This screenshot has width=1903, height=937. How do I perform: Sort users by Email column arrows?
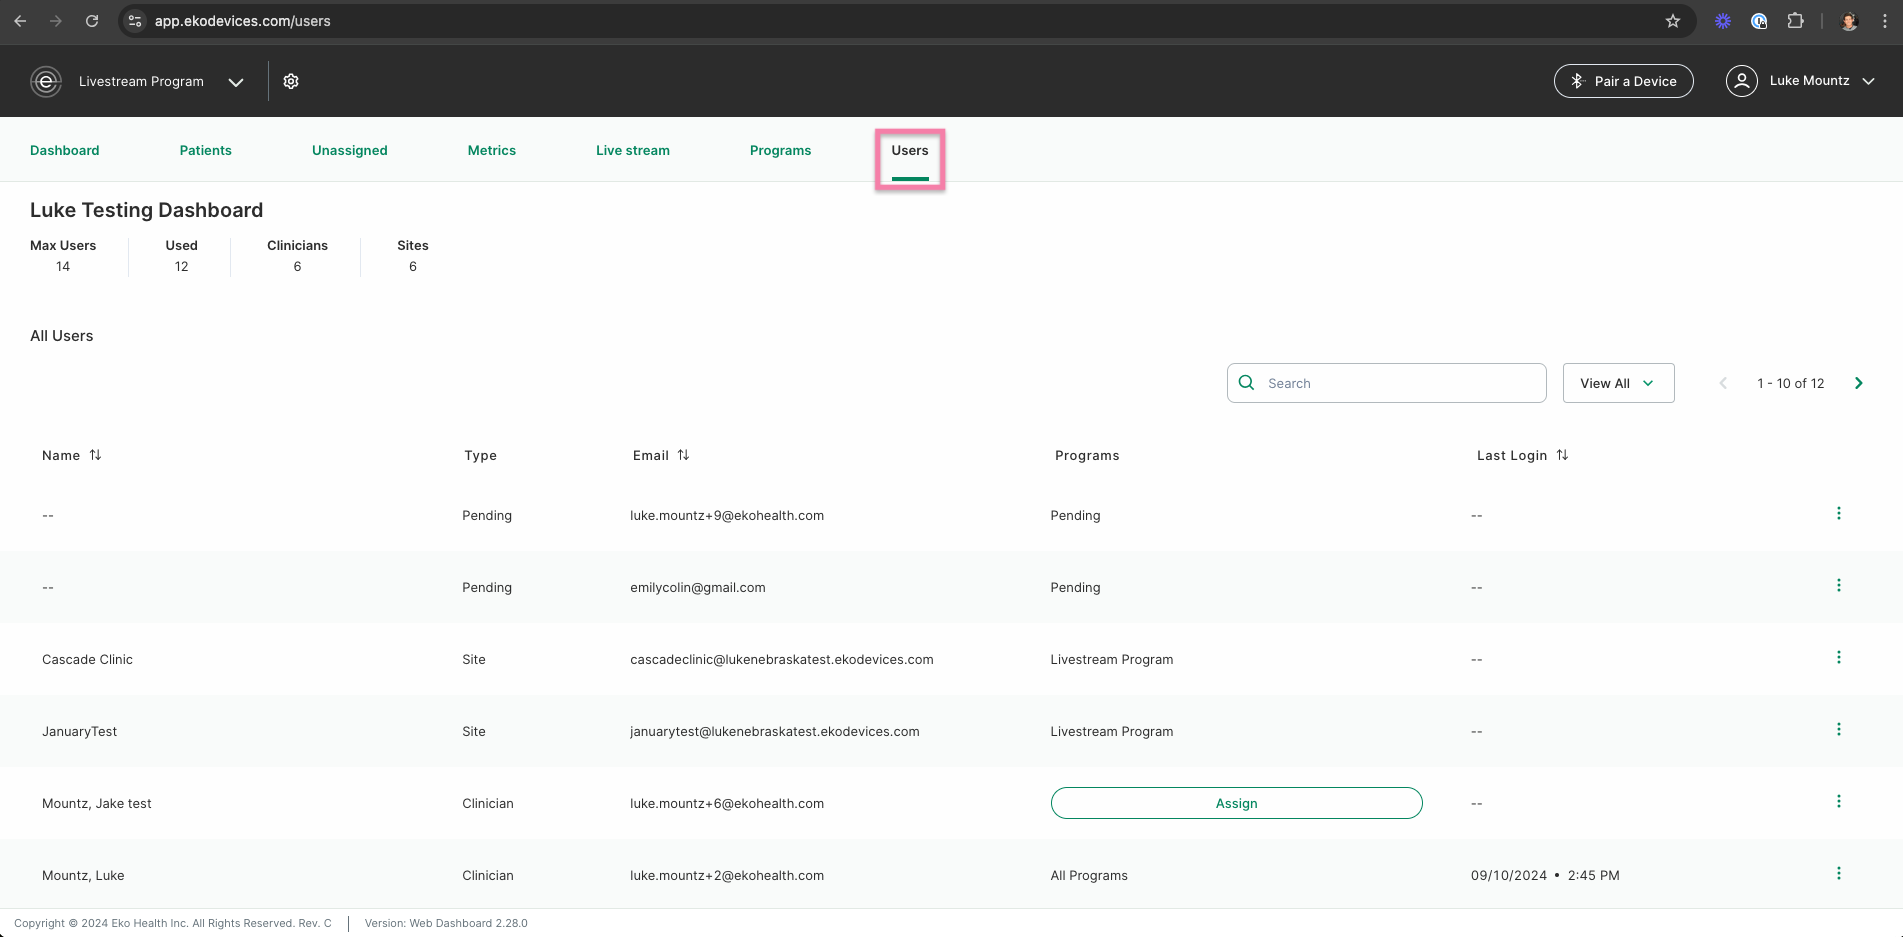click(683, 455)
